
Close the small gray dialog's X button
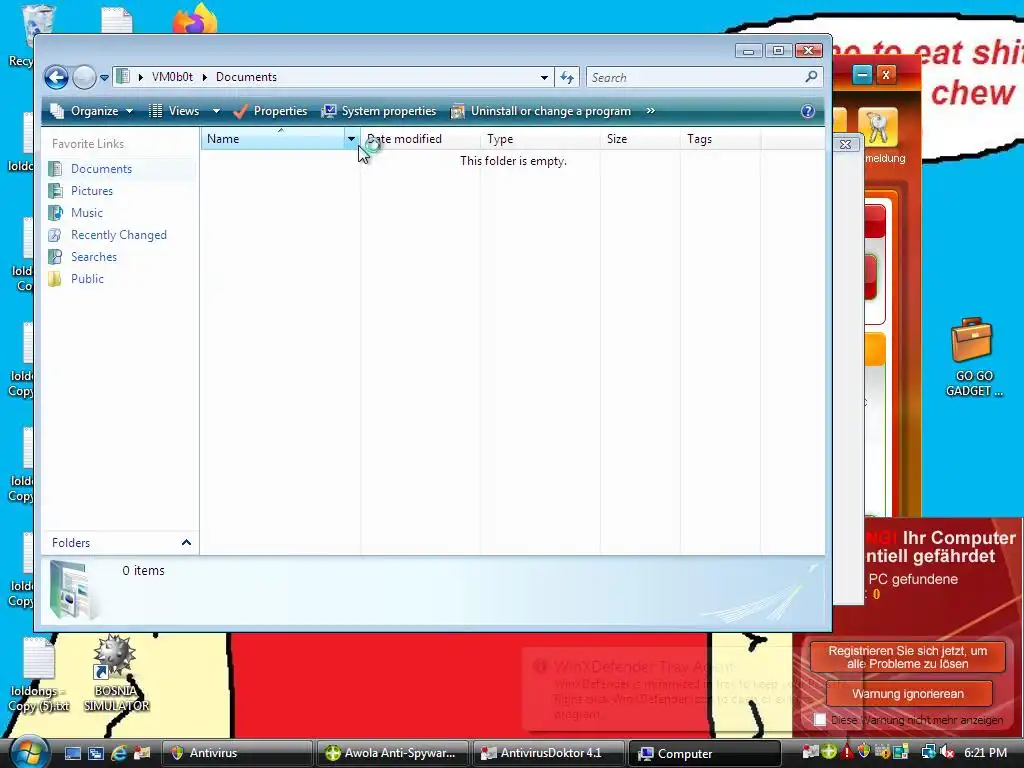coord(845,144)
